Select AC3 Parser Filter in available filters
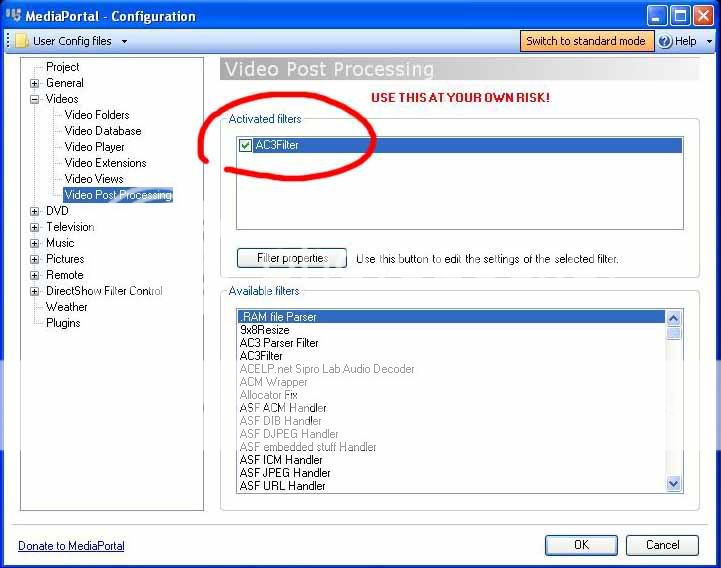Image resolution: width=721 pixels, height=568 pixels. [x=279, y=343]
